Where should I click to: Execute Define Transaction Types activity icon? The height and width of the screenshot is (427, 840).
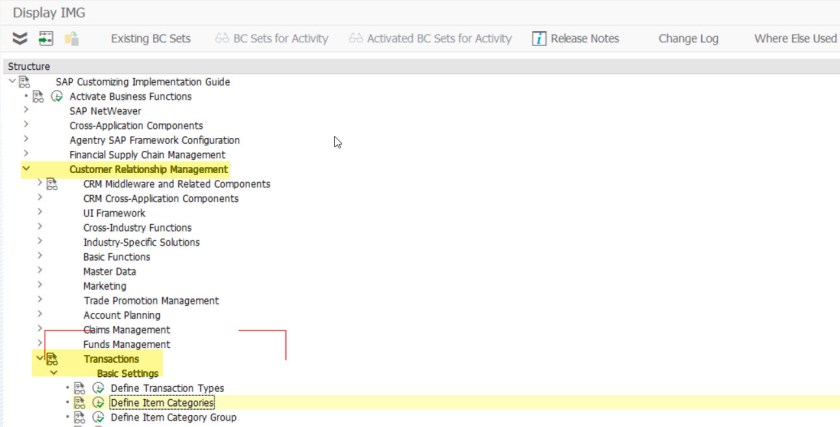[x=98, y=388]
